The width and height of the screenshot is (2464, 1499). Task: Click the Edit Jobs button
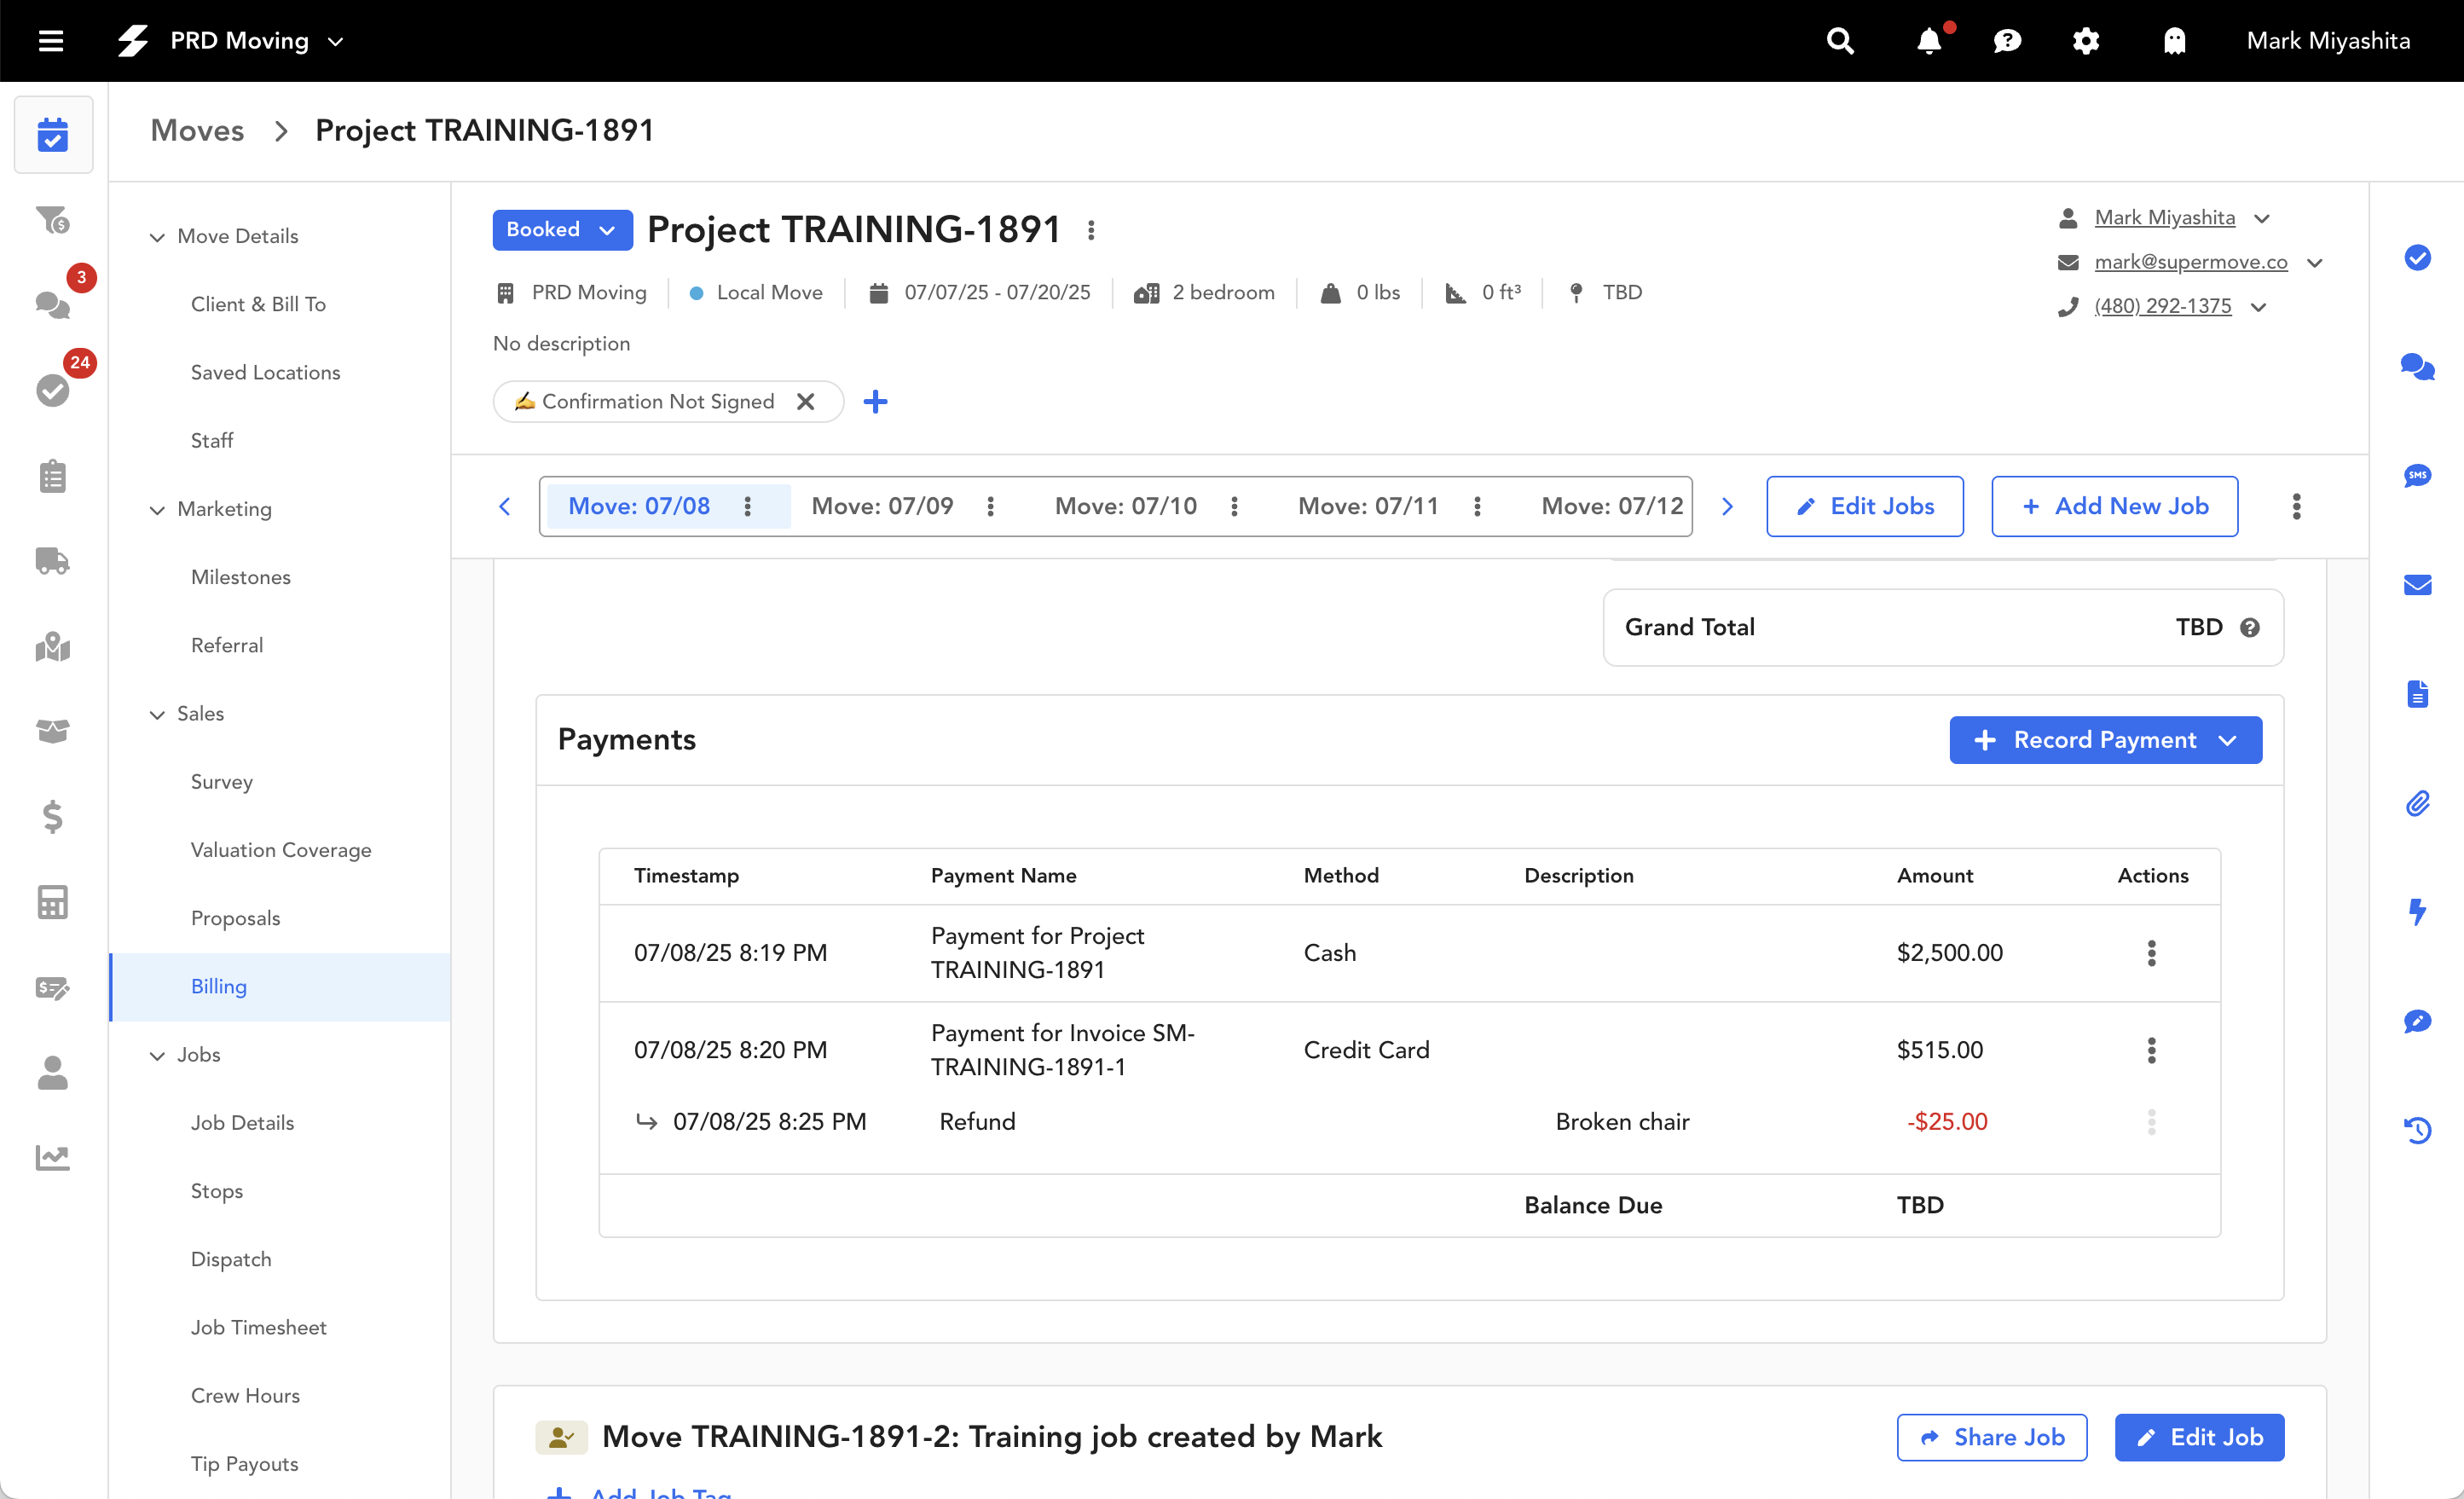point(1864,506)
